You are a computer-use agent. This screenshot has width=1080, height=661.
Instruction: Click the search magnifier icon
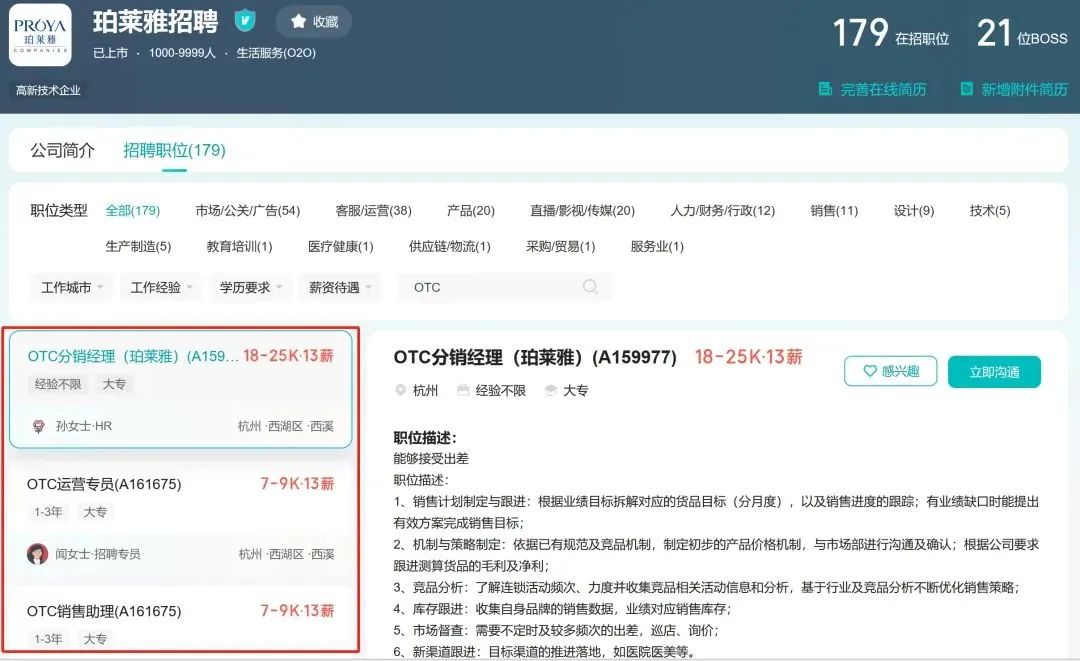point(590,286)
